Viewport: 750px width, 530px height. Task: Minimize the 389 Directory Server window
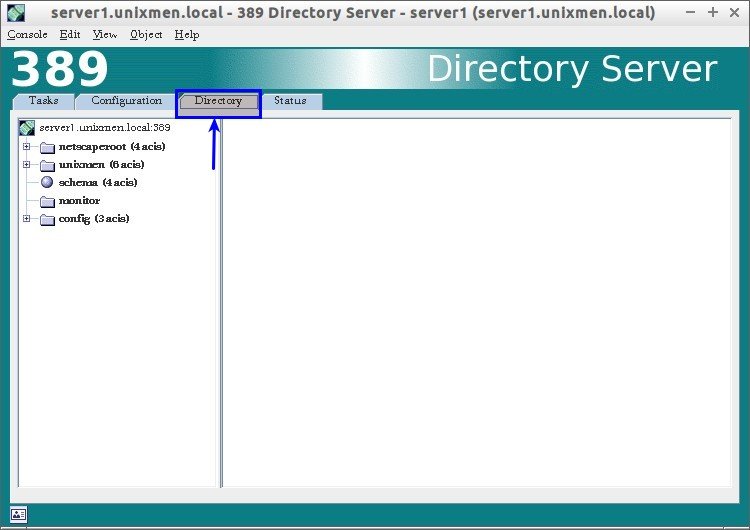tap(690, 12)
